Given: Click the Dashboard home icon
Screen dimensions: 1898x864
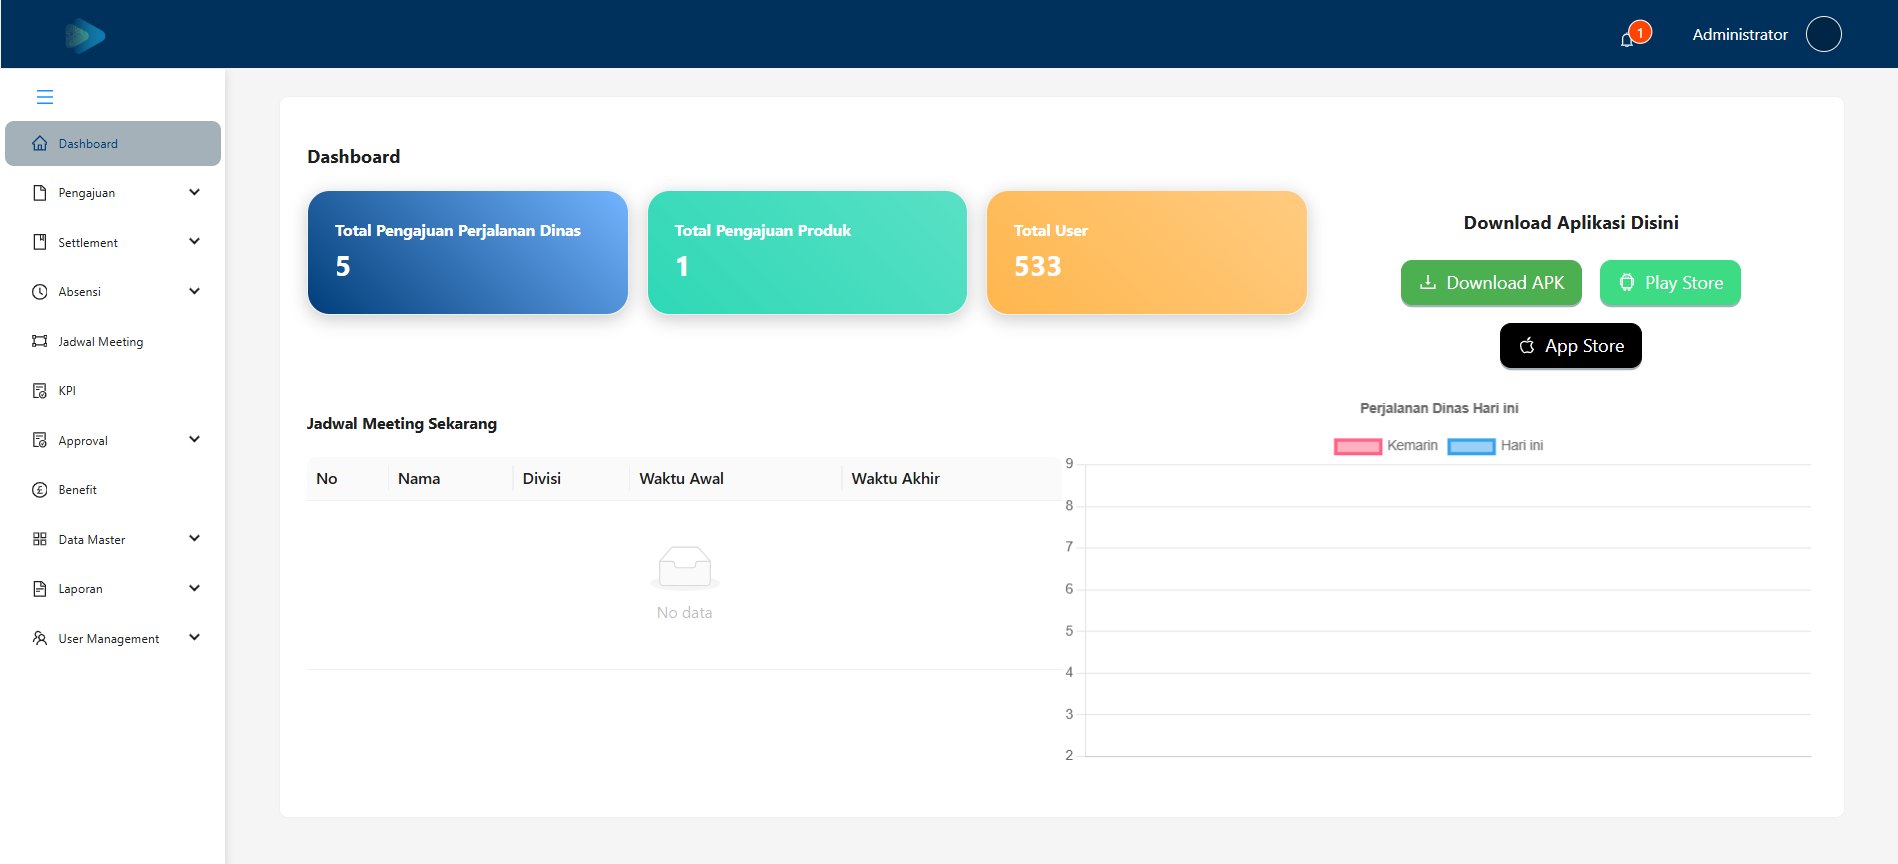Looking at the screenshot, I should point(40,144).
